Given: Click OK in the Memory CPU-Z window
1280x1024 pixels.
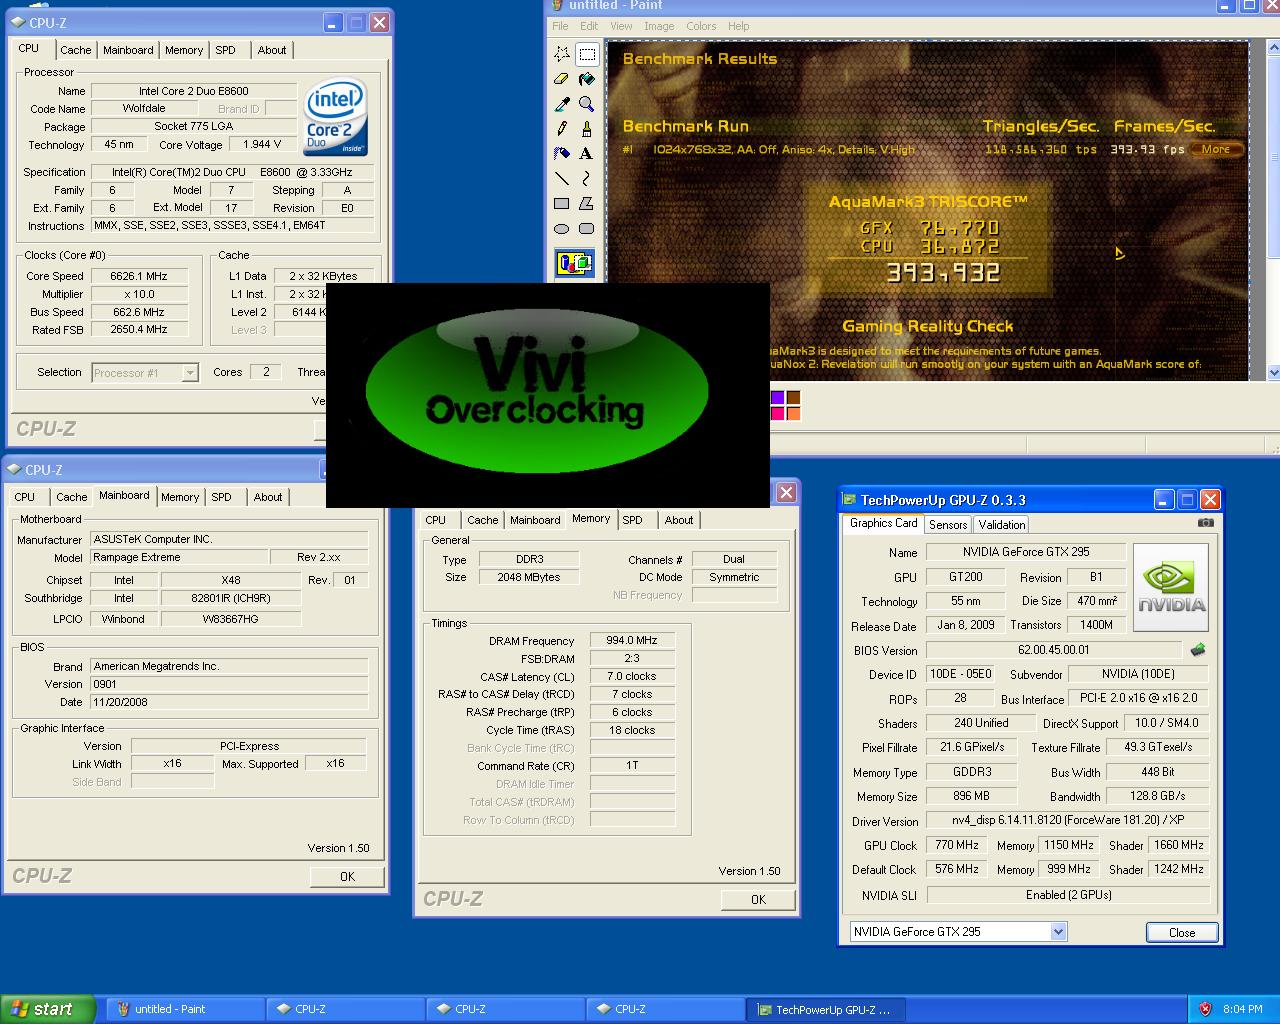Looking at the screenshot, I should pyautogui.click(x=758, y=899).
